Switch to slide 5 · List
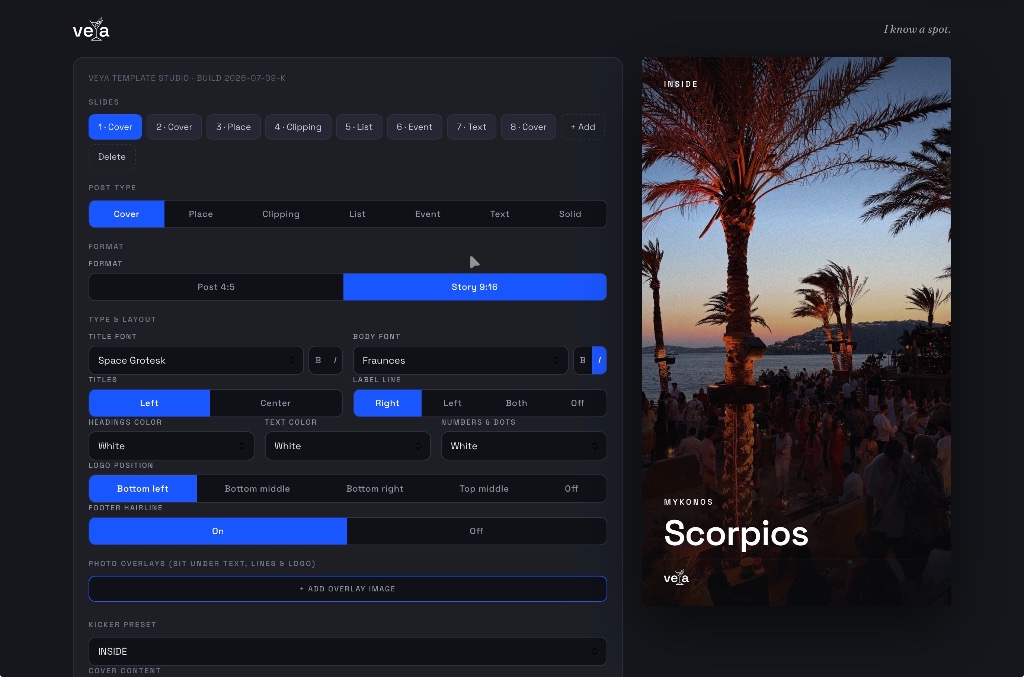This screenshot has width=1024, height=677. pos(359,127)
